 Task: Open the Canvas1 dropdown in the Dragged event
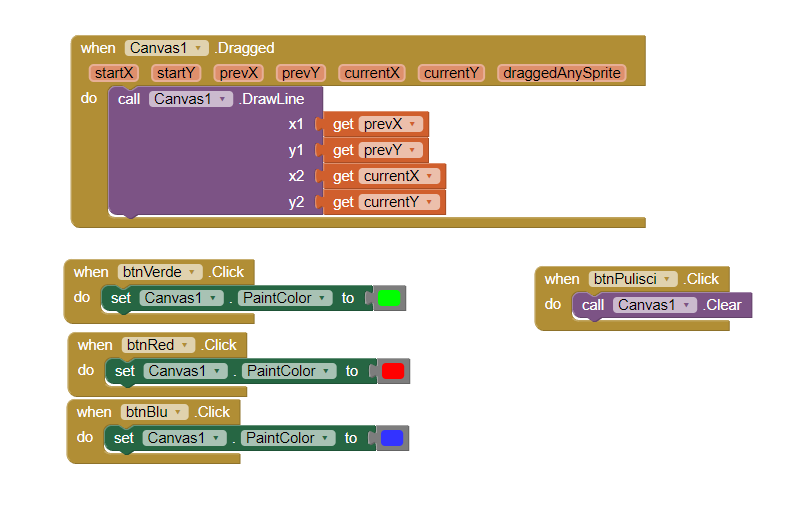pyautogui.click(x=199, y=48)
